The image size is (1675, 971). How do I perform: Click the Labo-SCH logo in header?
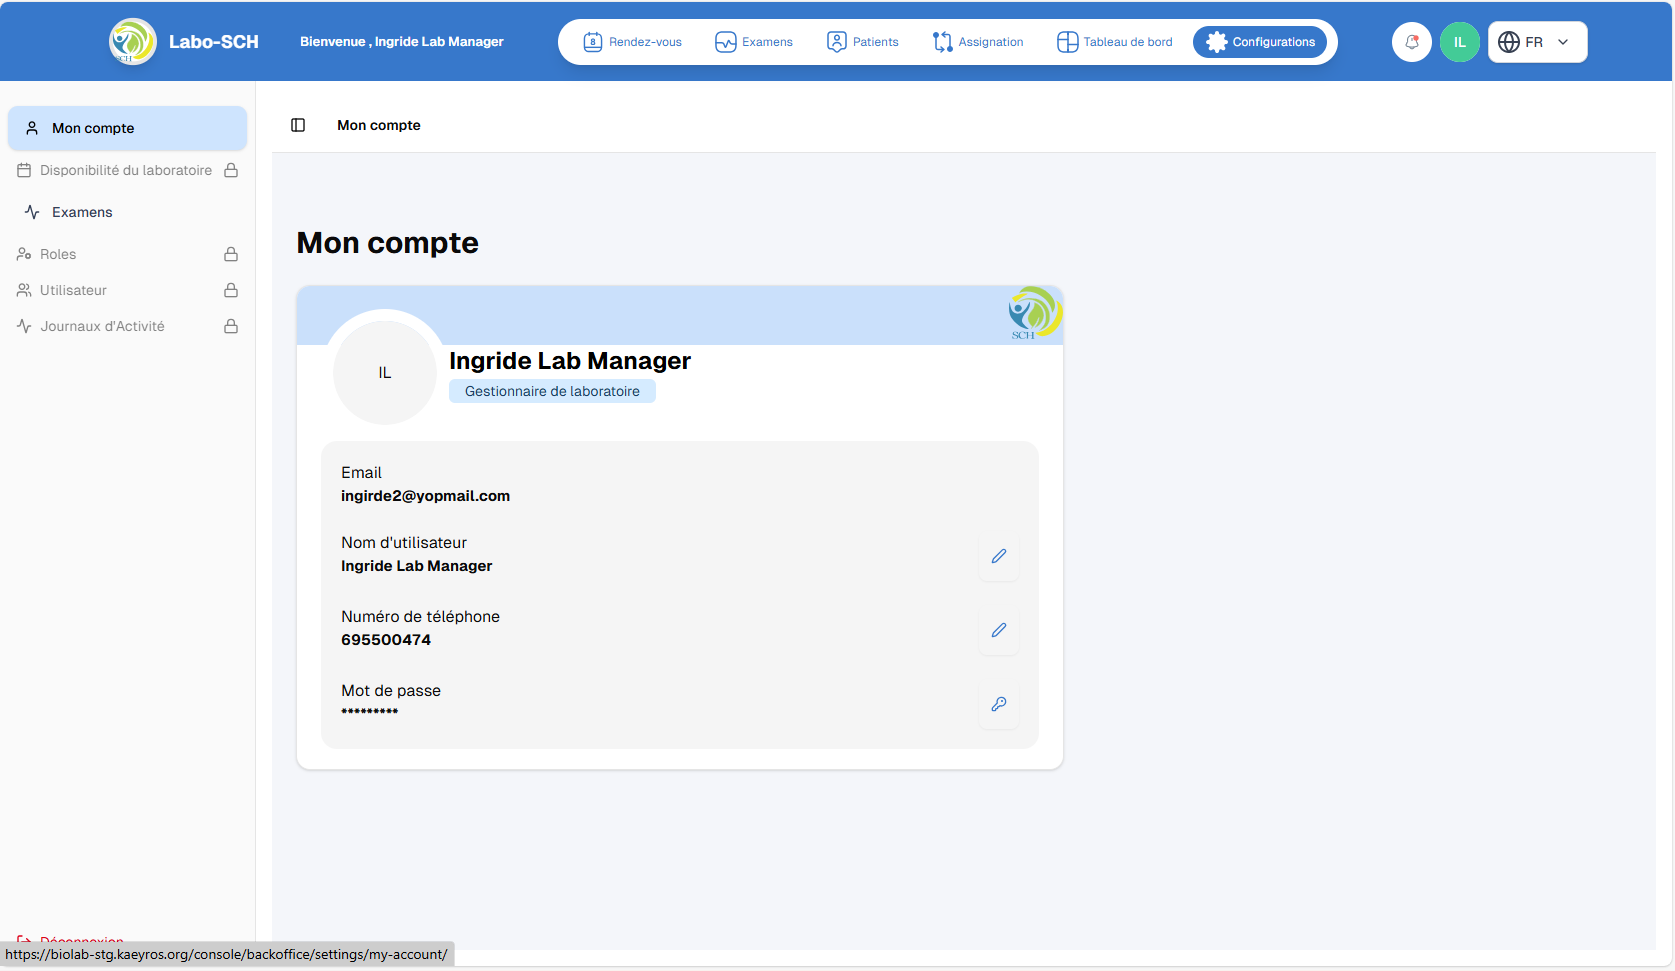133,42
